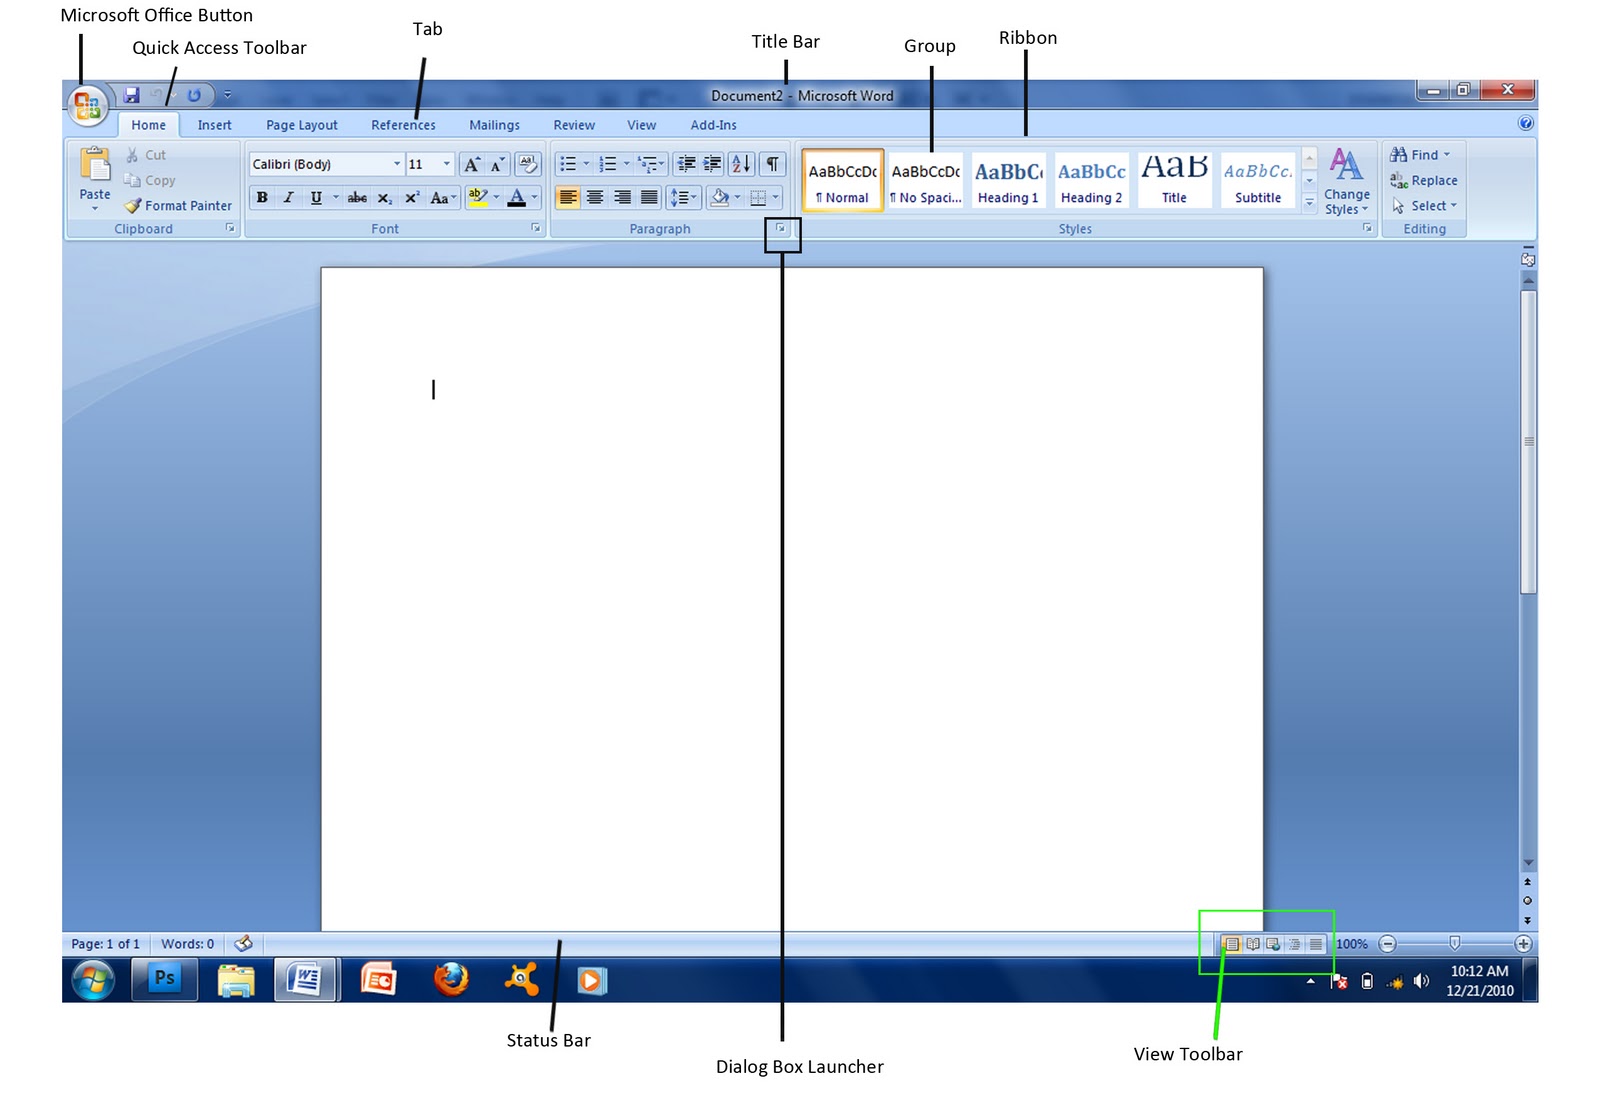The image size is (1600, 1103).
Task: Clear formatting with the eraser icon
Action: pyautogui.click(x=527, y=164)
